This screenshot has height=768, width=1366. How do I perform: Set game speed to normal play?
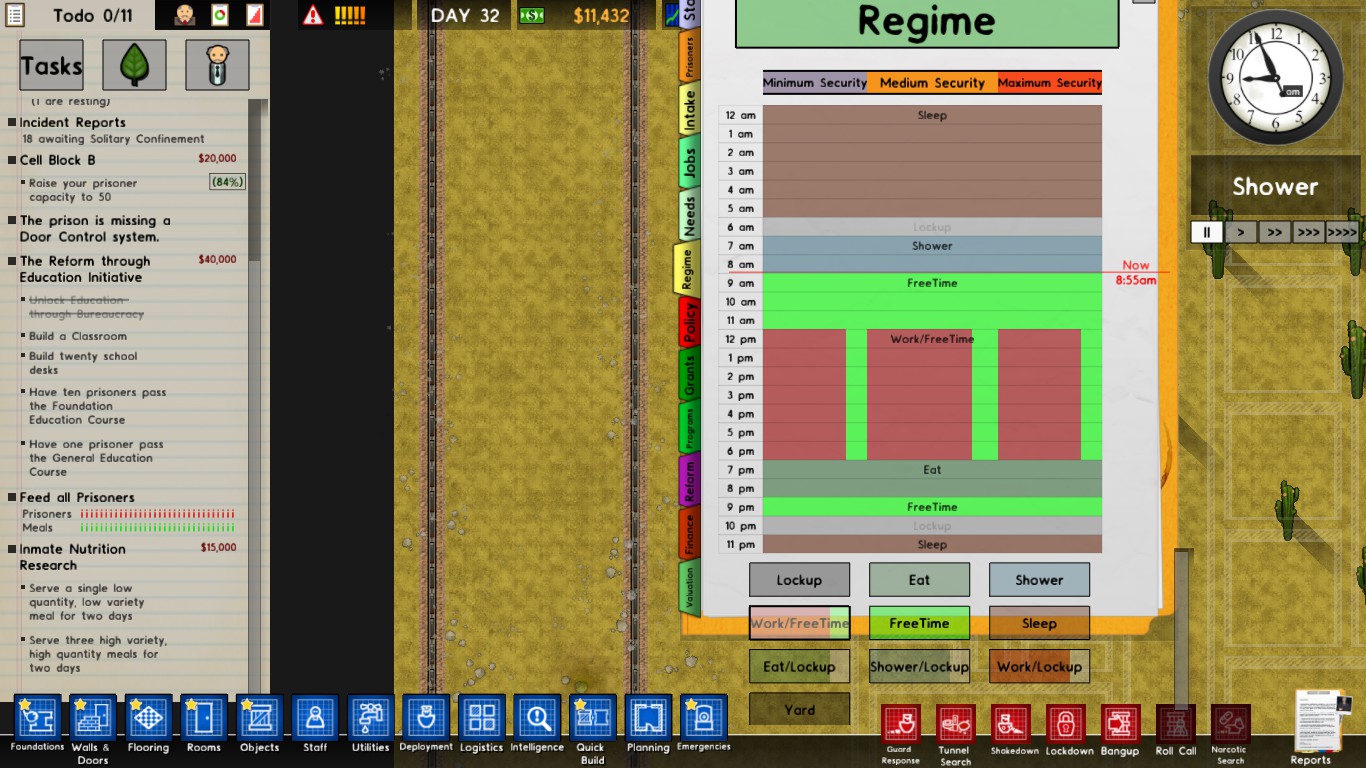1241,232
